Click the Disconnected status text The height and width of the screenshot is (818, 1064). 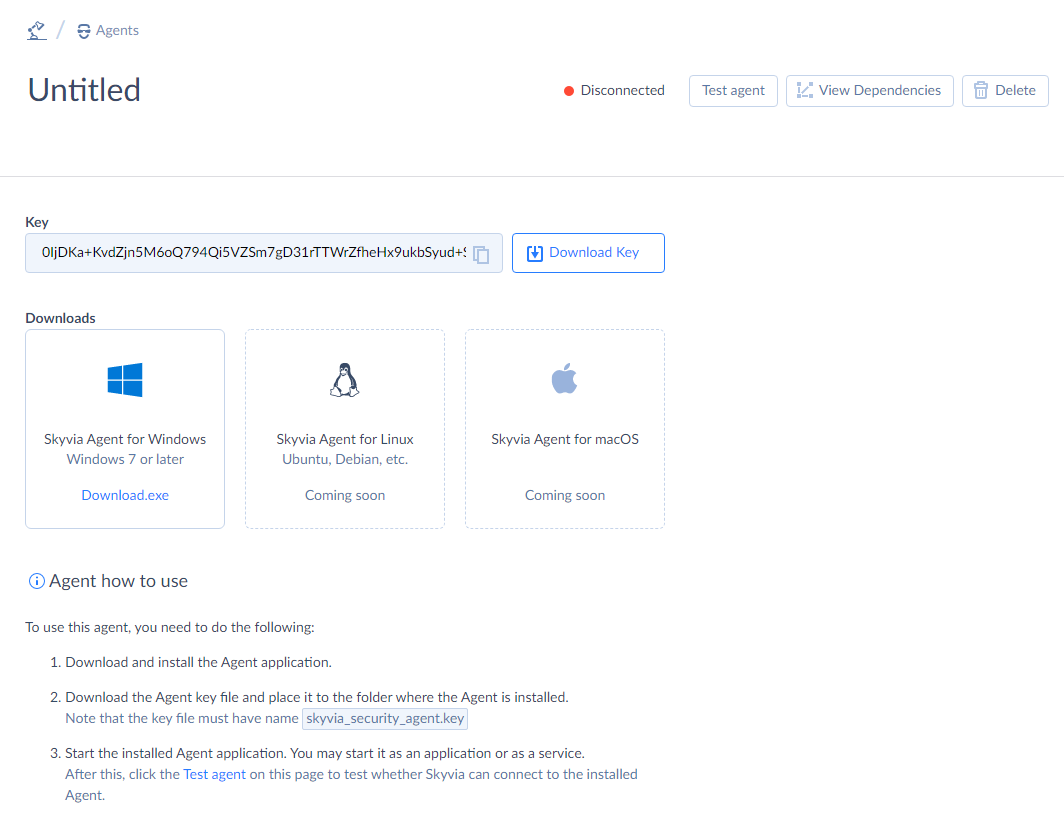(622, 91)
